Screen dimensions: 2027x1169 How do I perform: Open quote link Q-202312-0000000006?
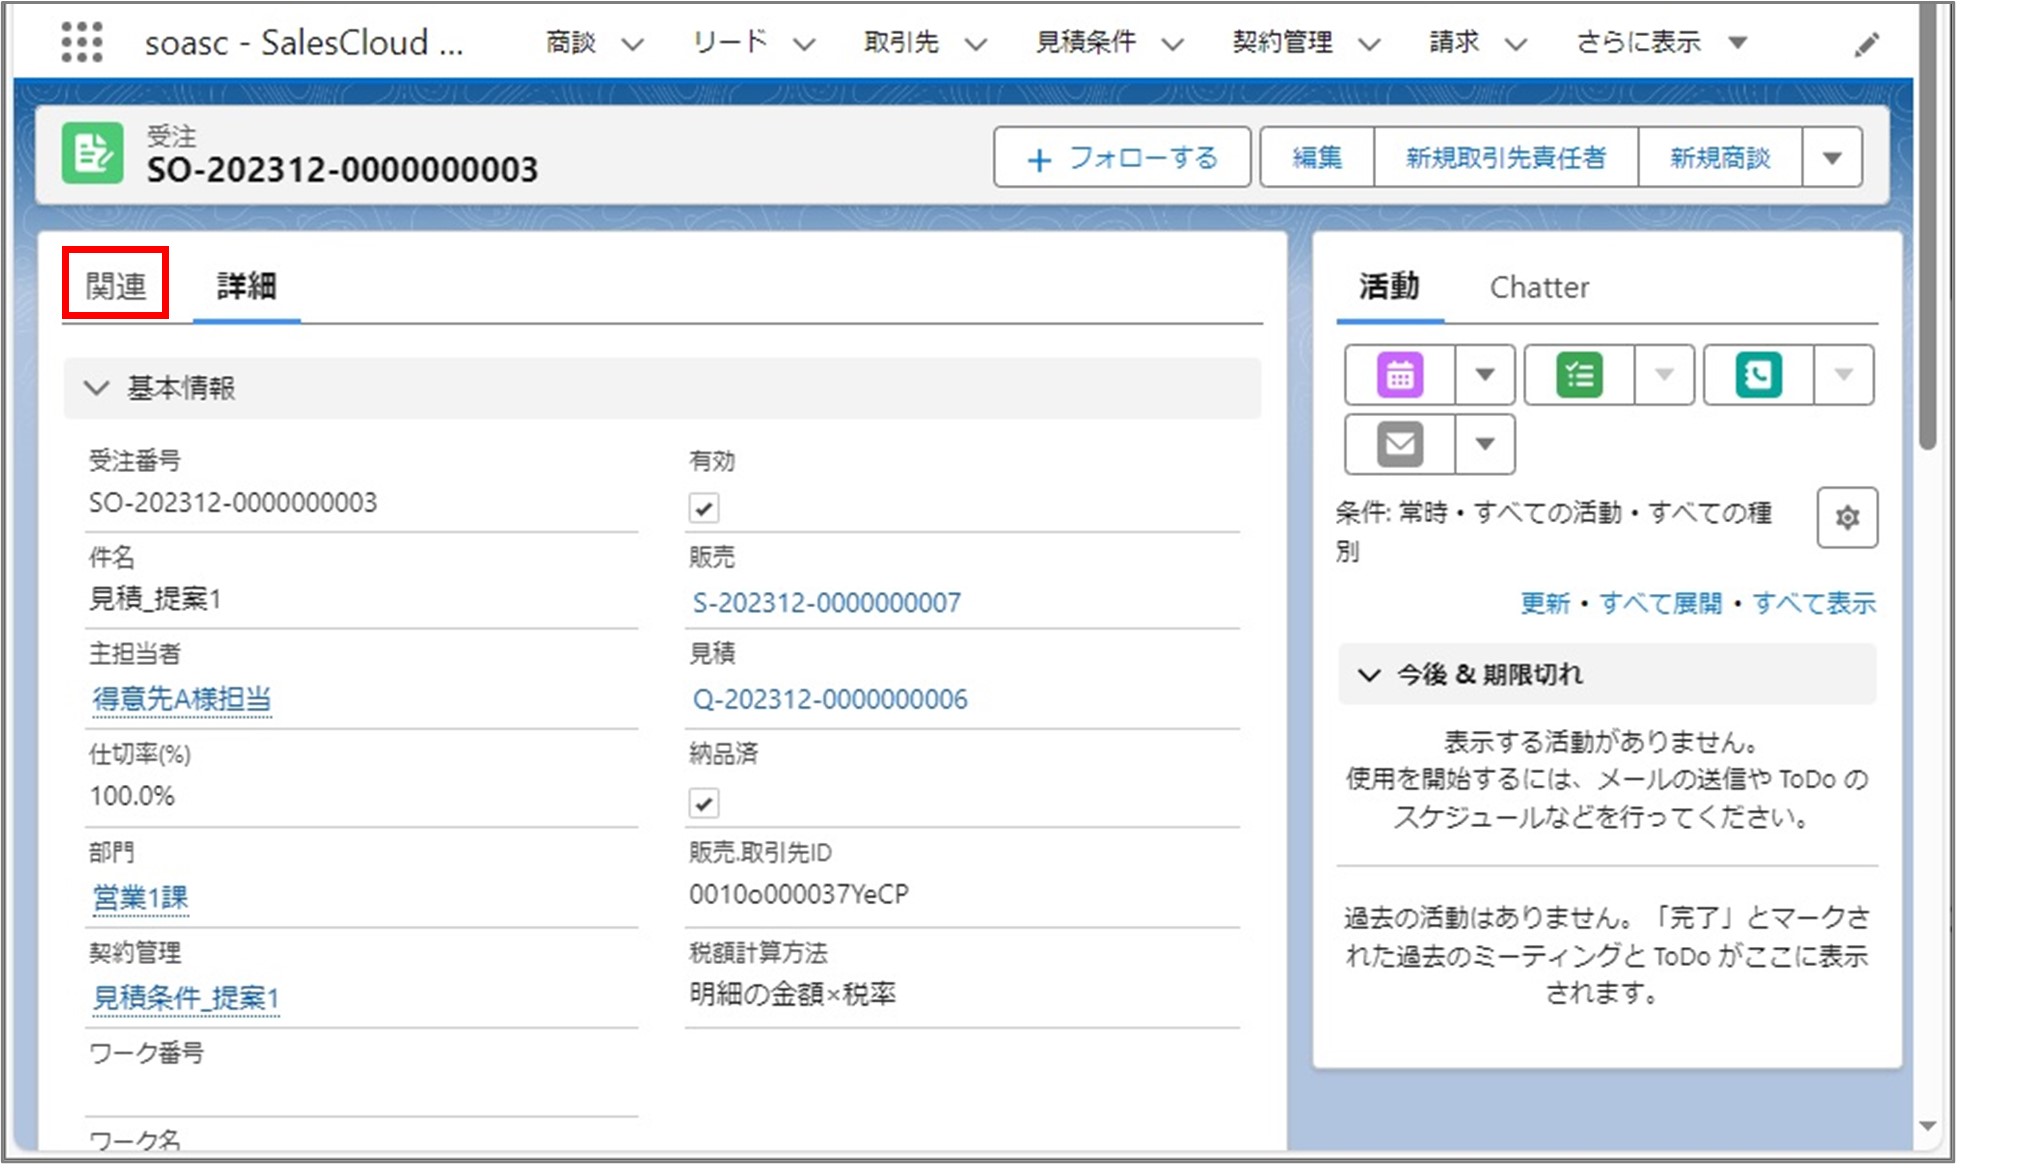(x=830, y=699)
